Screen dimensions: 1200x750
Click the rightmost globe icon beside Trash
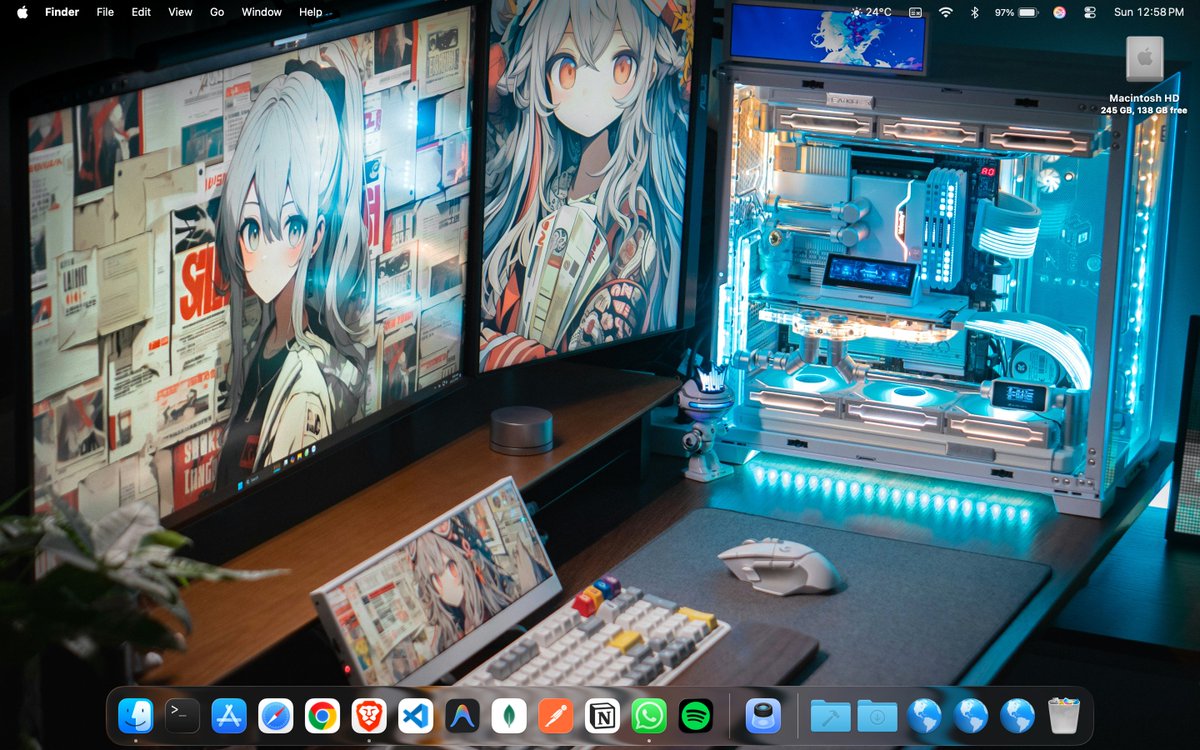point(1018,715)
